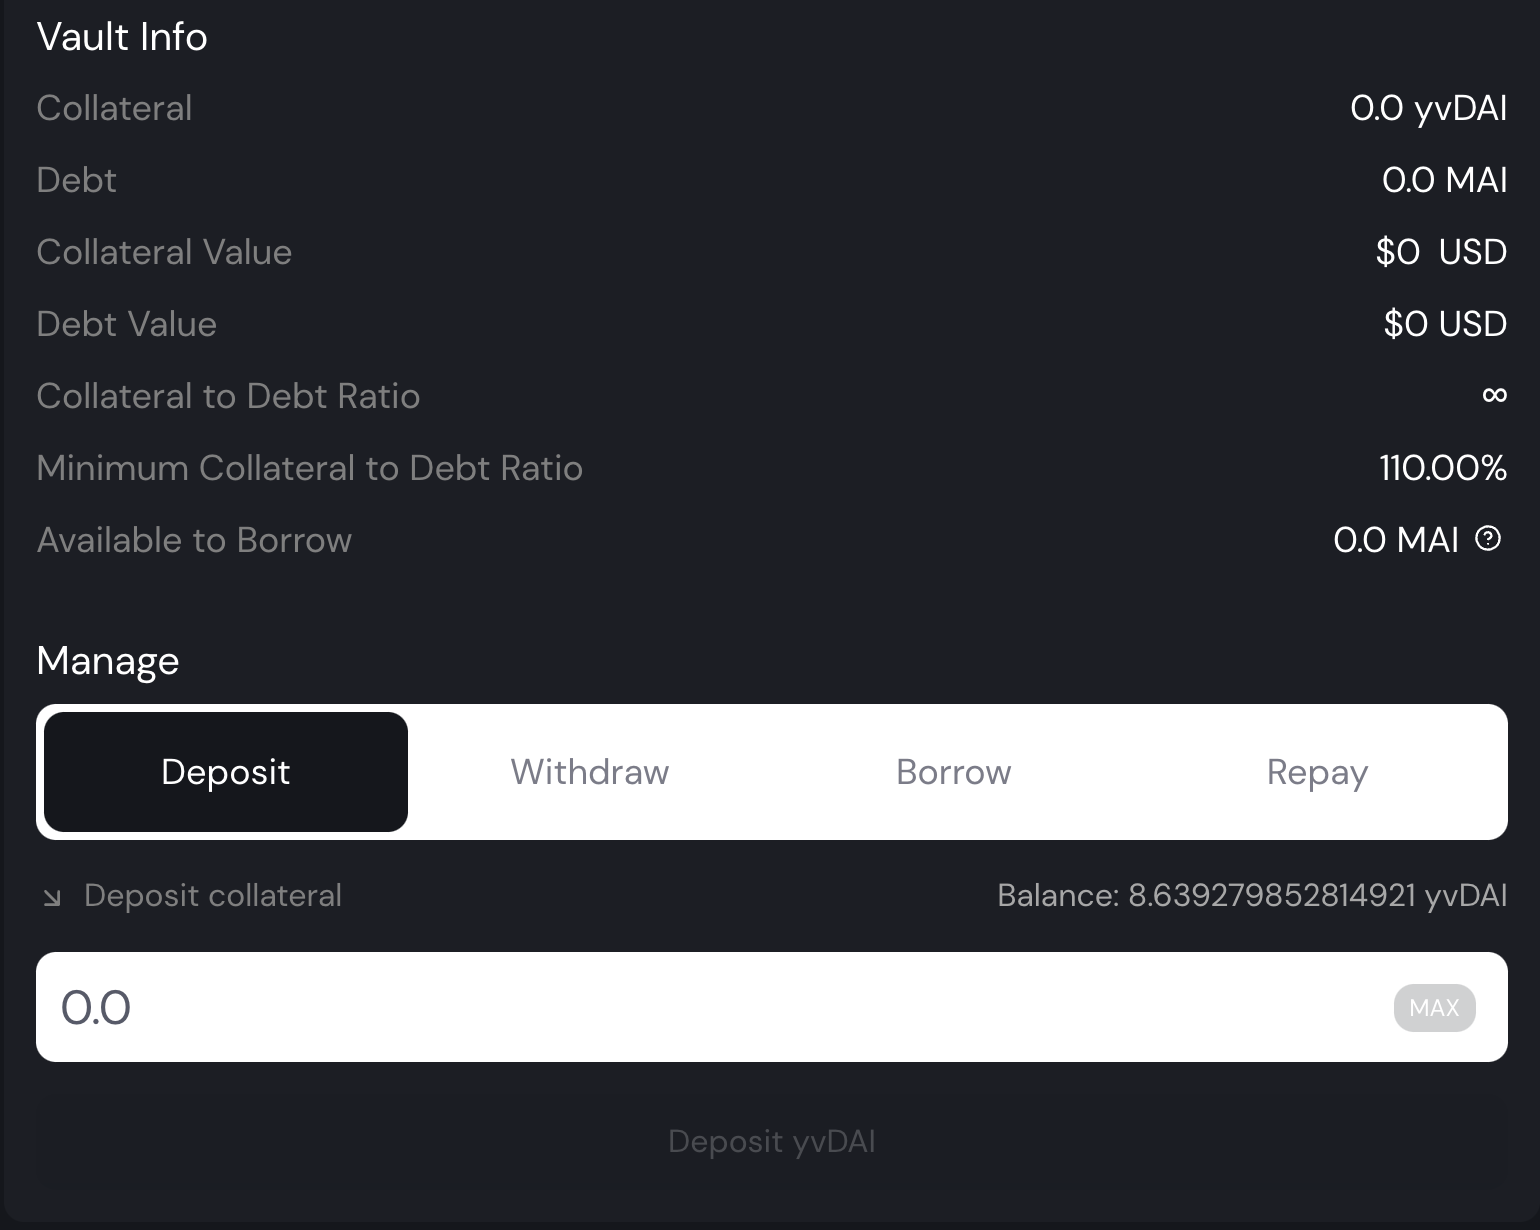
Task: Open the Repay tab
Action: click(x=1316, y=771)
